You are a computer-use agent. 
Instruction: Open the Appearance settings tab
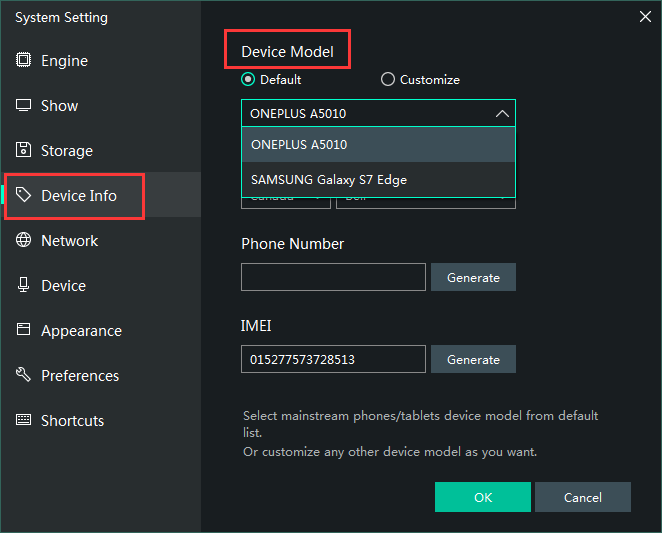pos(81,331)
